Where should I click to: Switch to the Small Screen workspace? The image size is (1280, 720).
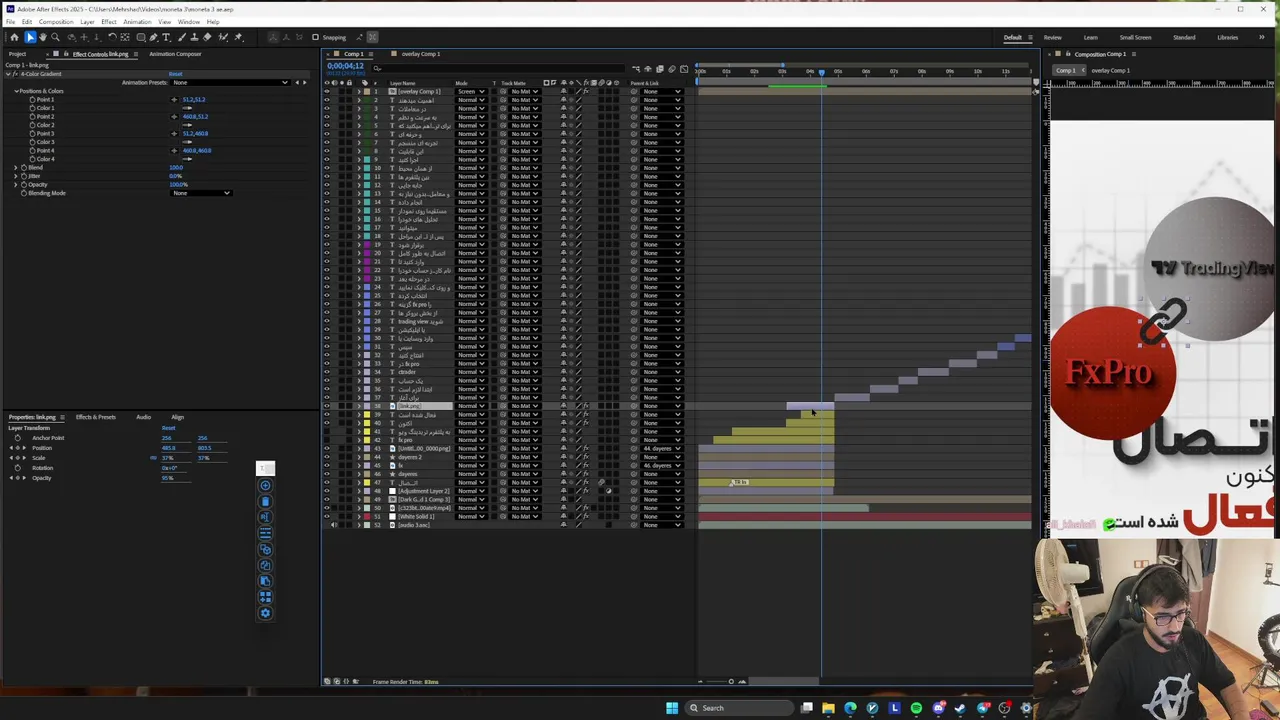coord(1134,38)
